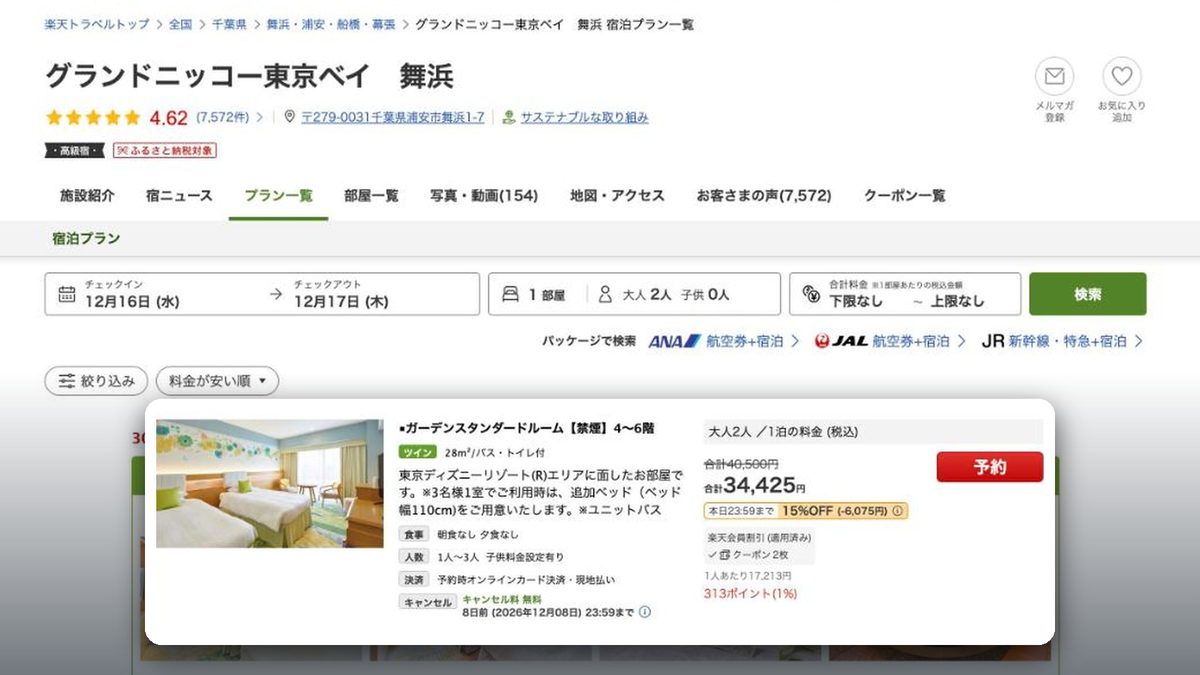Image resolution: width=1200 pixels, height=675 pixels.
Task: Click the map pin address icon
Action: [x=290, y=117]
